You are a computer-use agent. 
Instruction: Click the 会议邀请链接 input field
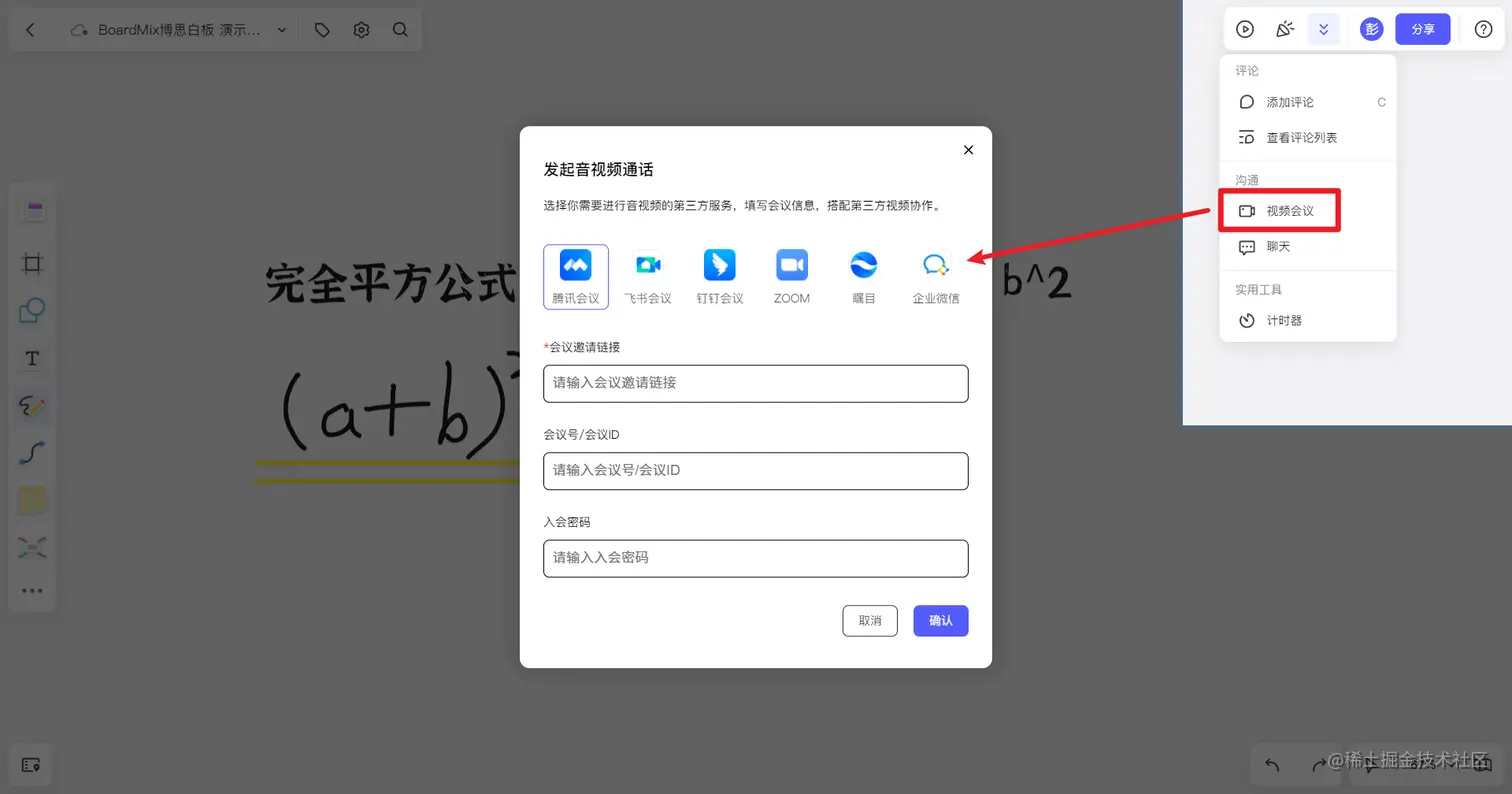(x=755, y=384)
